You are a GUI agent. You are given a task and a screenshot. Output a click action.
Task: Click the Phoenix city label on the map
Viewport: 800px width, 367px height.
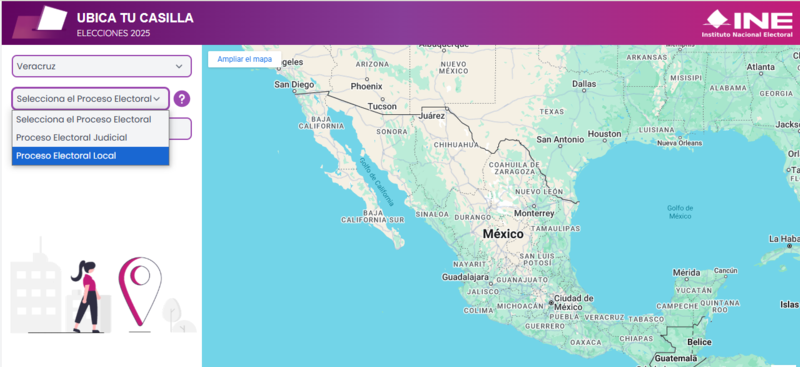tap(366, 86)
